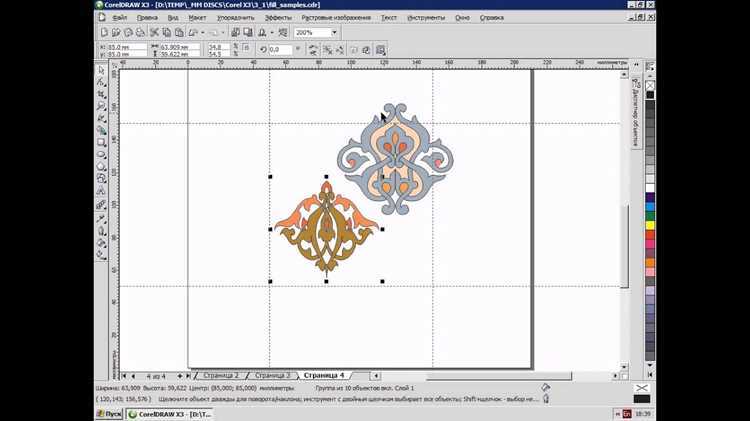The width and height of the screenshot is (750, 421).
Task: Switch to the Страница 2 tab
Action: pos(221,376)
